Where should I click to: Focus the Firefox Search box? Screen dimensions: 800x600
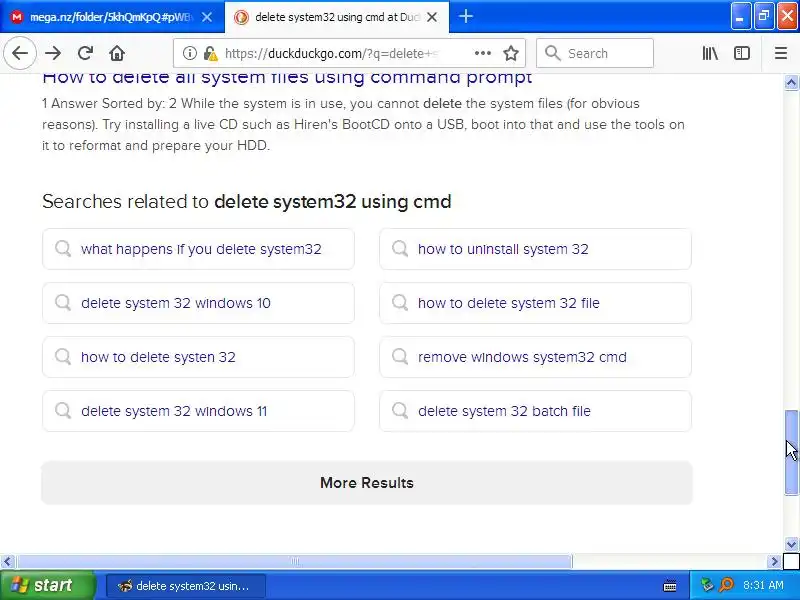(595, 53)
